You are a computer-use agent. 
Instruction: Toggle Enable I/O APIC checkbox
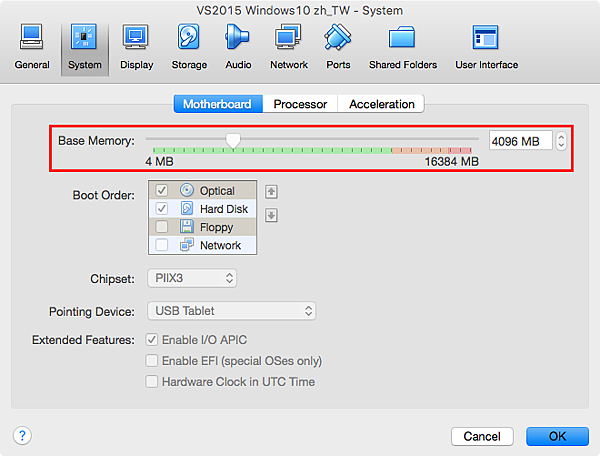(152, 339)
